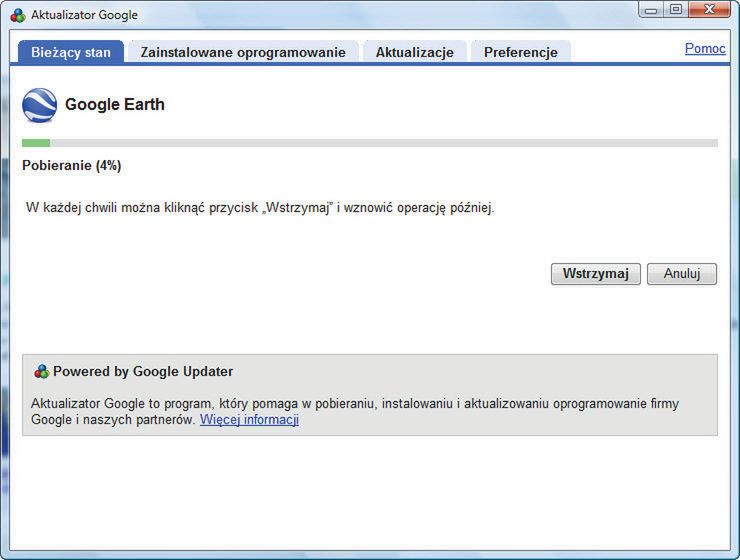The height and width of the screenshot is (560, 740).
Task: Click the Powered by Google Updater heading
Action: (143, 372)
